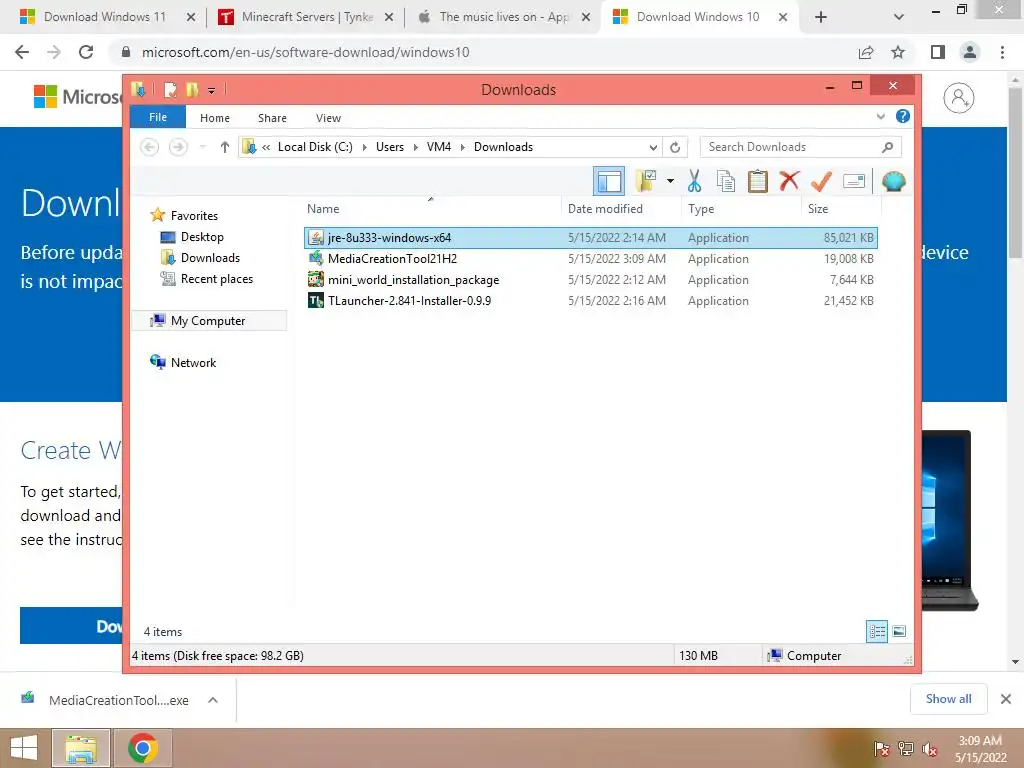This screenshot has height=768, width=1024.
Task: Click the Chrome address bar URL
Action: pyautogui.click(x=306, y=52)
